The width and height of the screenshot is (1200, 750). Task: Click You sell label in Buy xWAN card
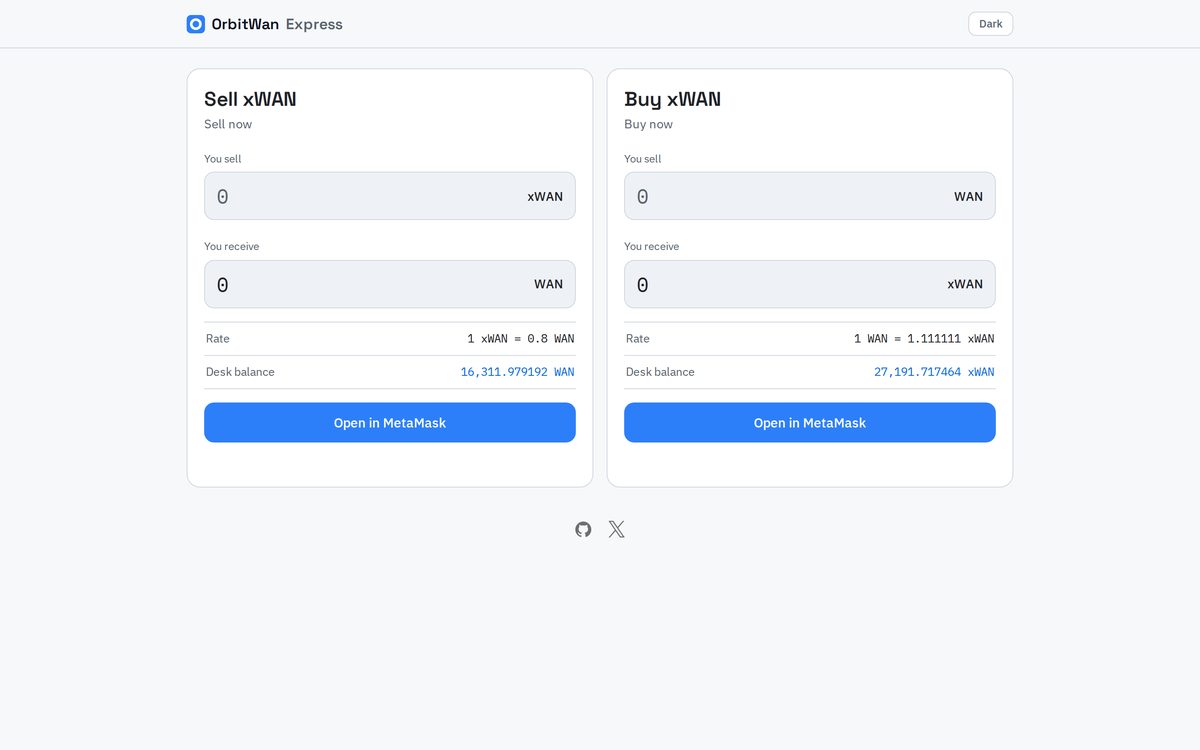(x=643, y=159)
